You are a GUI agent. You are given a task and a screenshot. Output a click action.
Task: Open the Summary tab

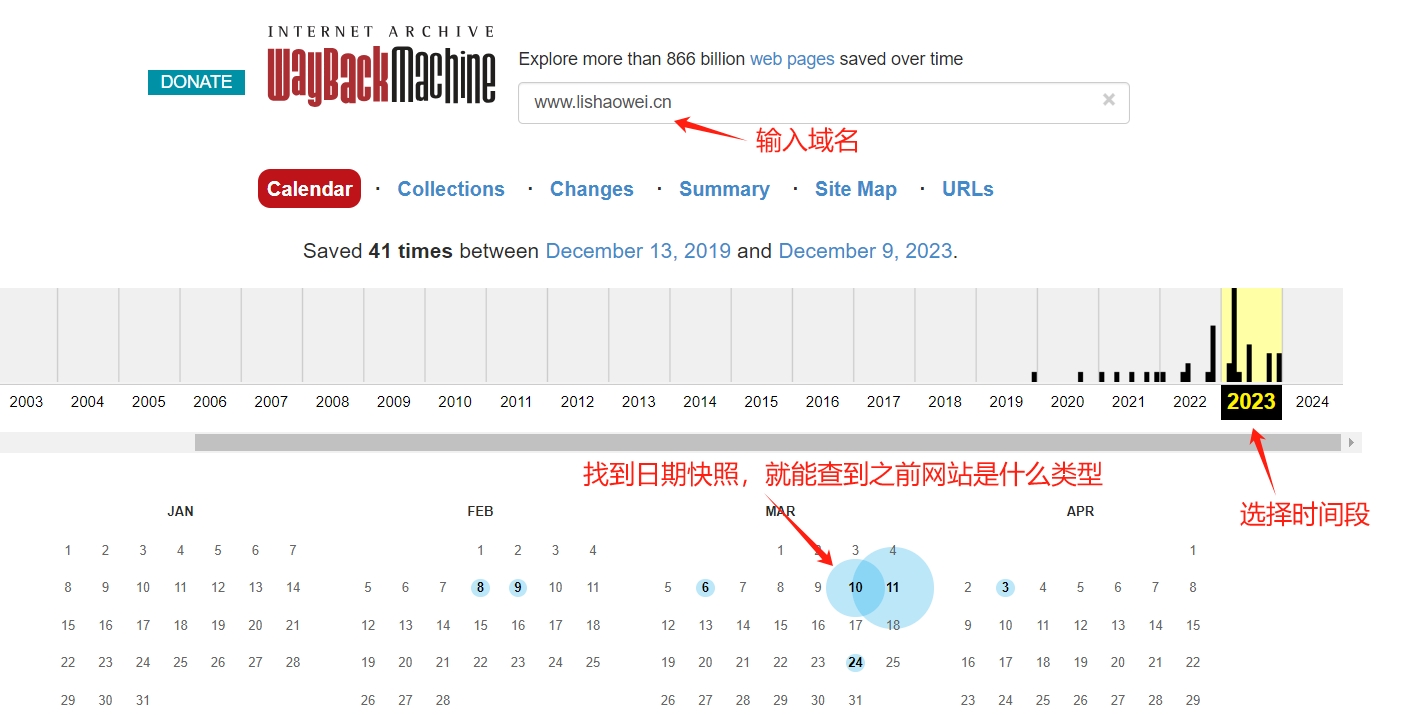(724, 188)
